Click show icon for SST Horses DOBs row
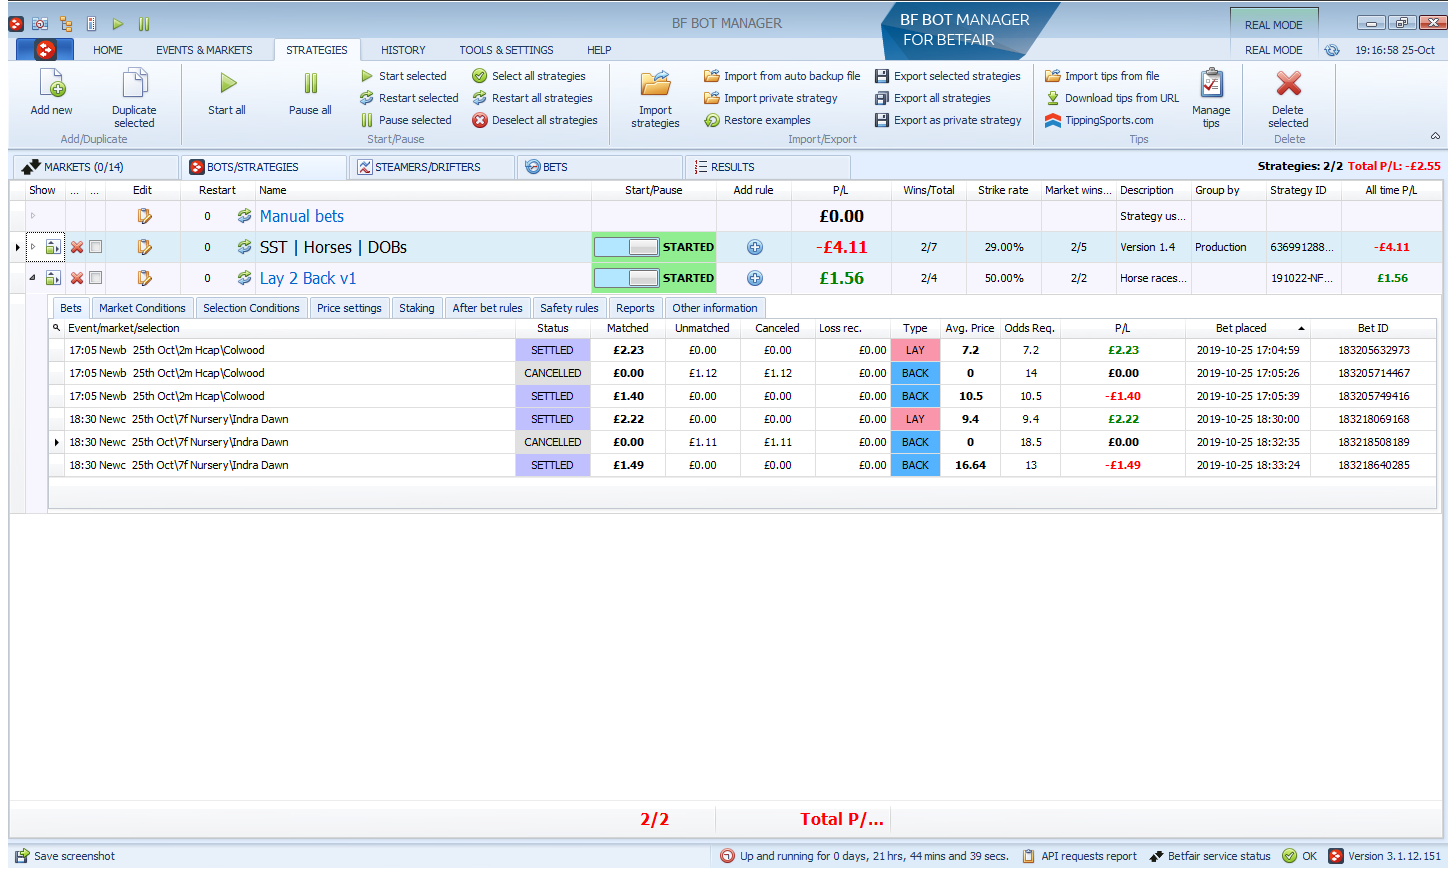The height and width of the screenshot is (876, 1456). [53, 247]
